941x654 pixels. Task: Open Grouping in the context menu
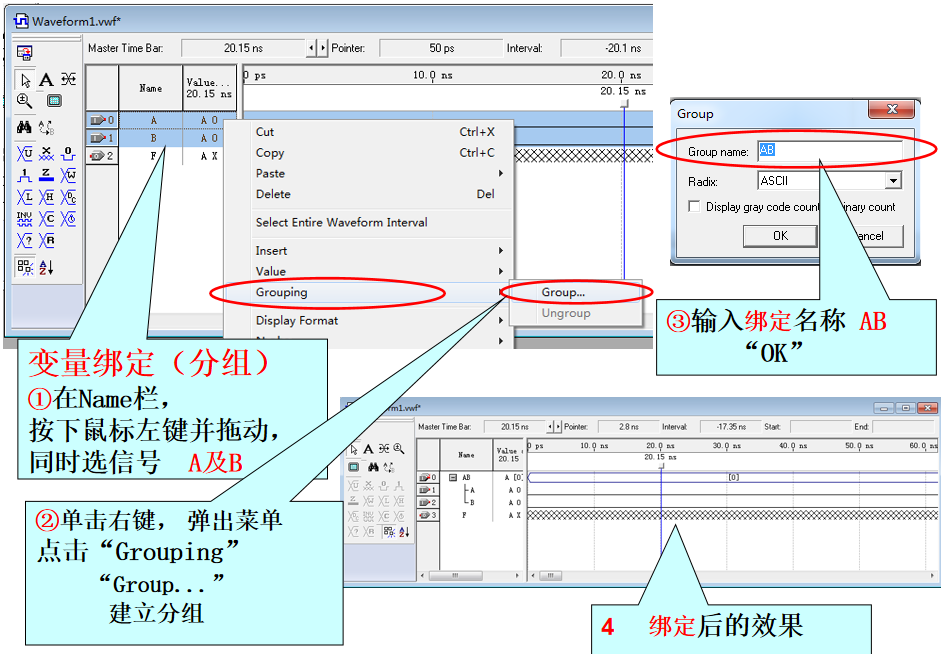[x=382, y=292]
